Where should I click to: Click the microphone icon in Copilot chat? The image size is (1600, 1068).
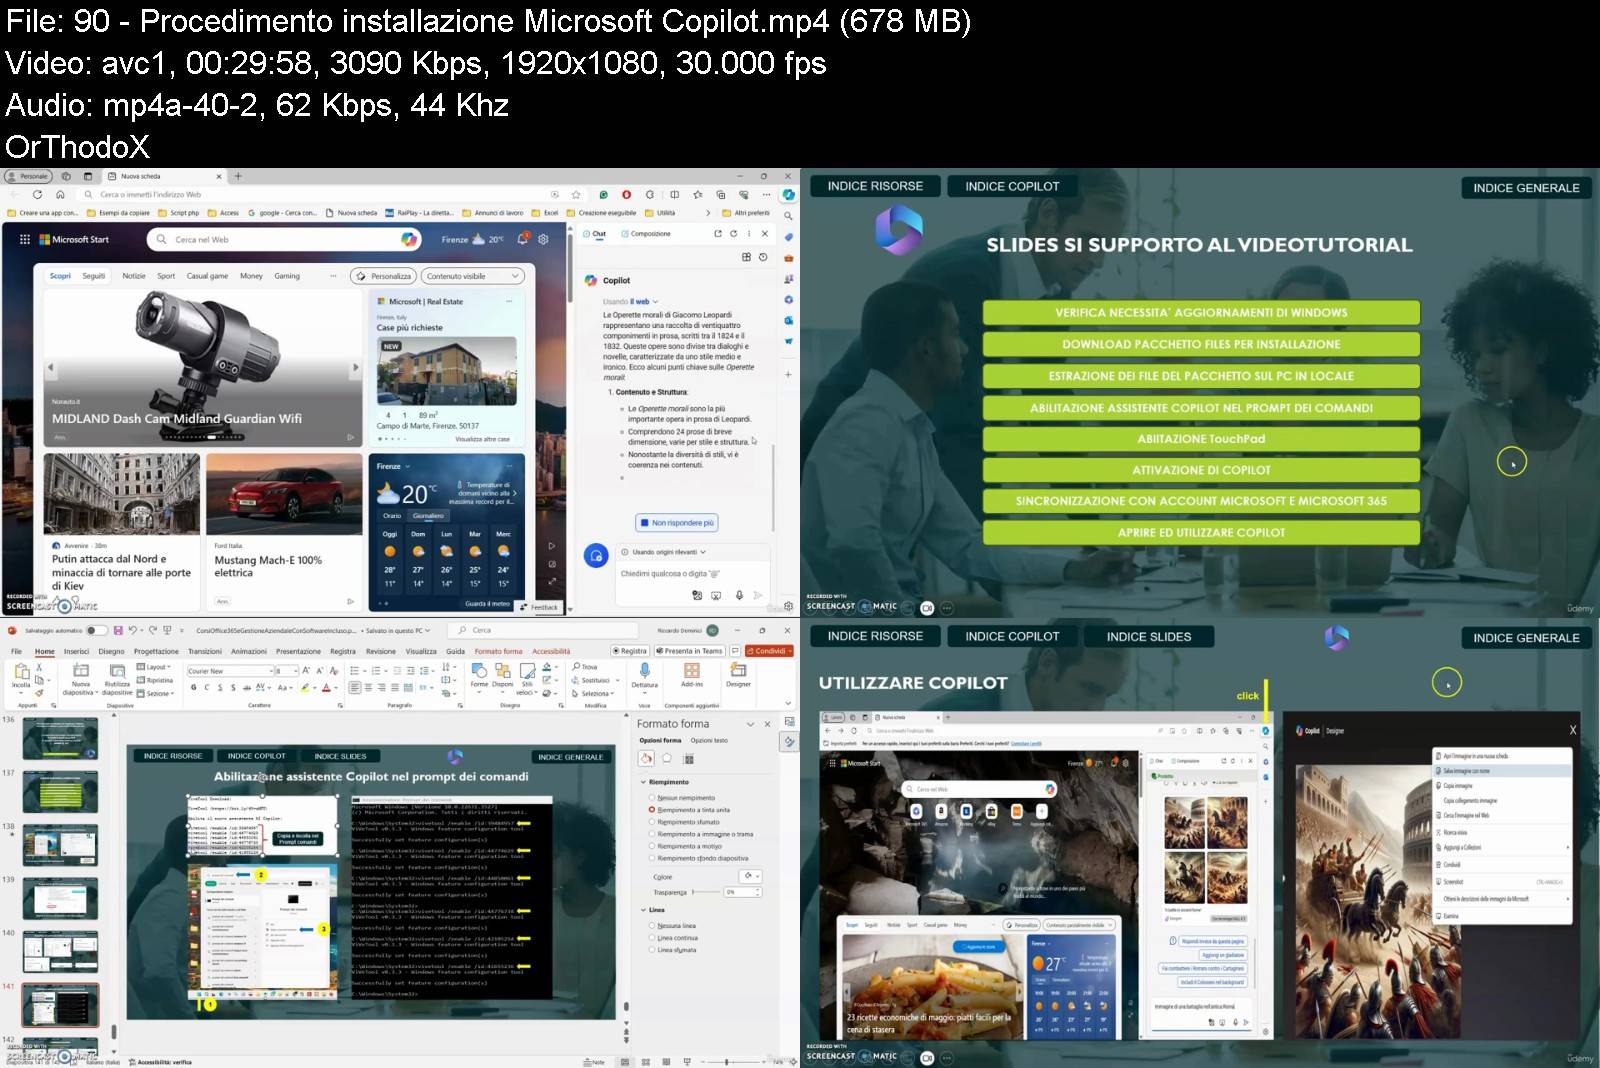(x=738, y=595)
